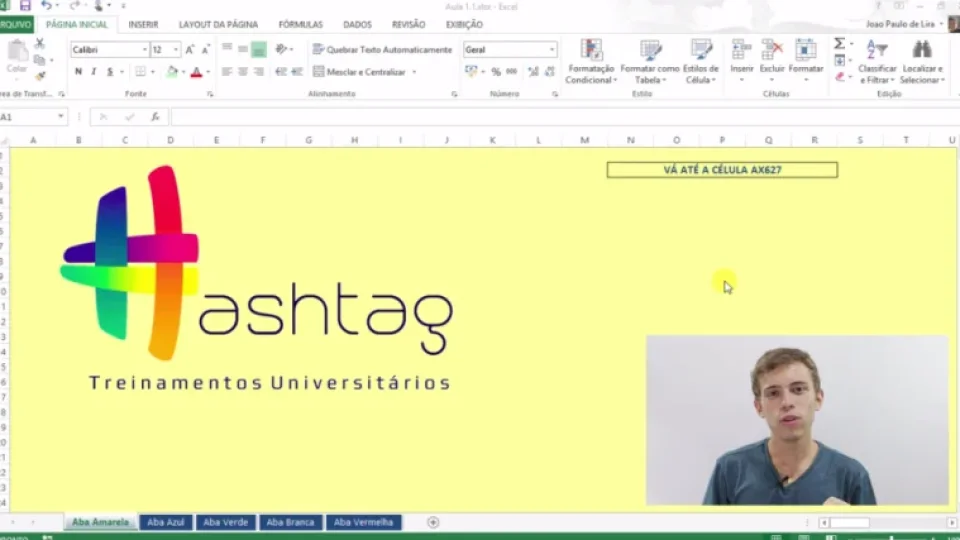This screenshot has width=960, height=540.
Task: Click the AutoSum sigma icon
Action: click(839, 43)
